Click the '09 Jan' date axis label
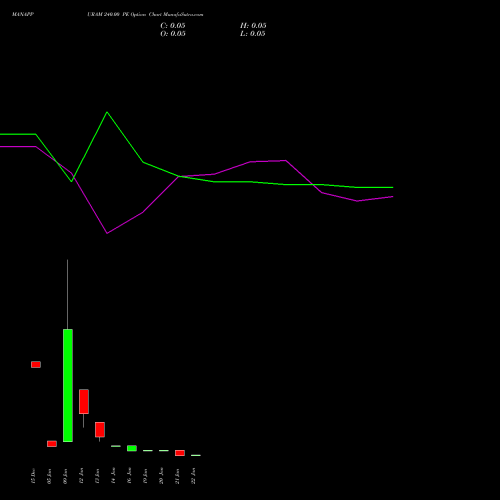Image resolution: width=500 pixels, height=500 pixels. pyautogui.click(x=66, y=476)
